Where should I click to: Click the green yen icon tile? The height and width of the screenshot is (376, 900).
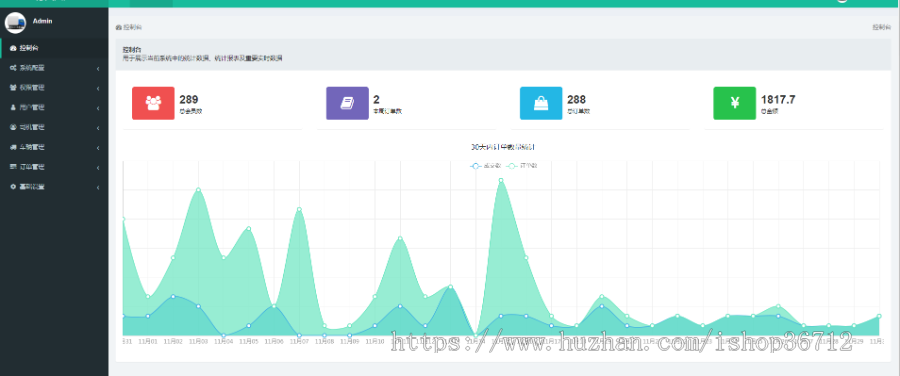pos(735,103)
